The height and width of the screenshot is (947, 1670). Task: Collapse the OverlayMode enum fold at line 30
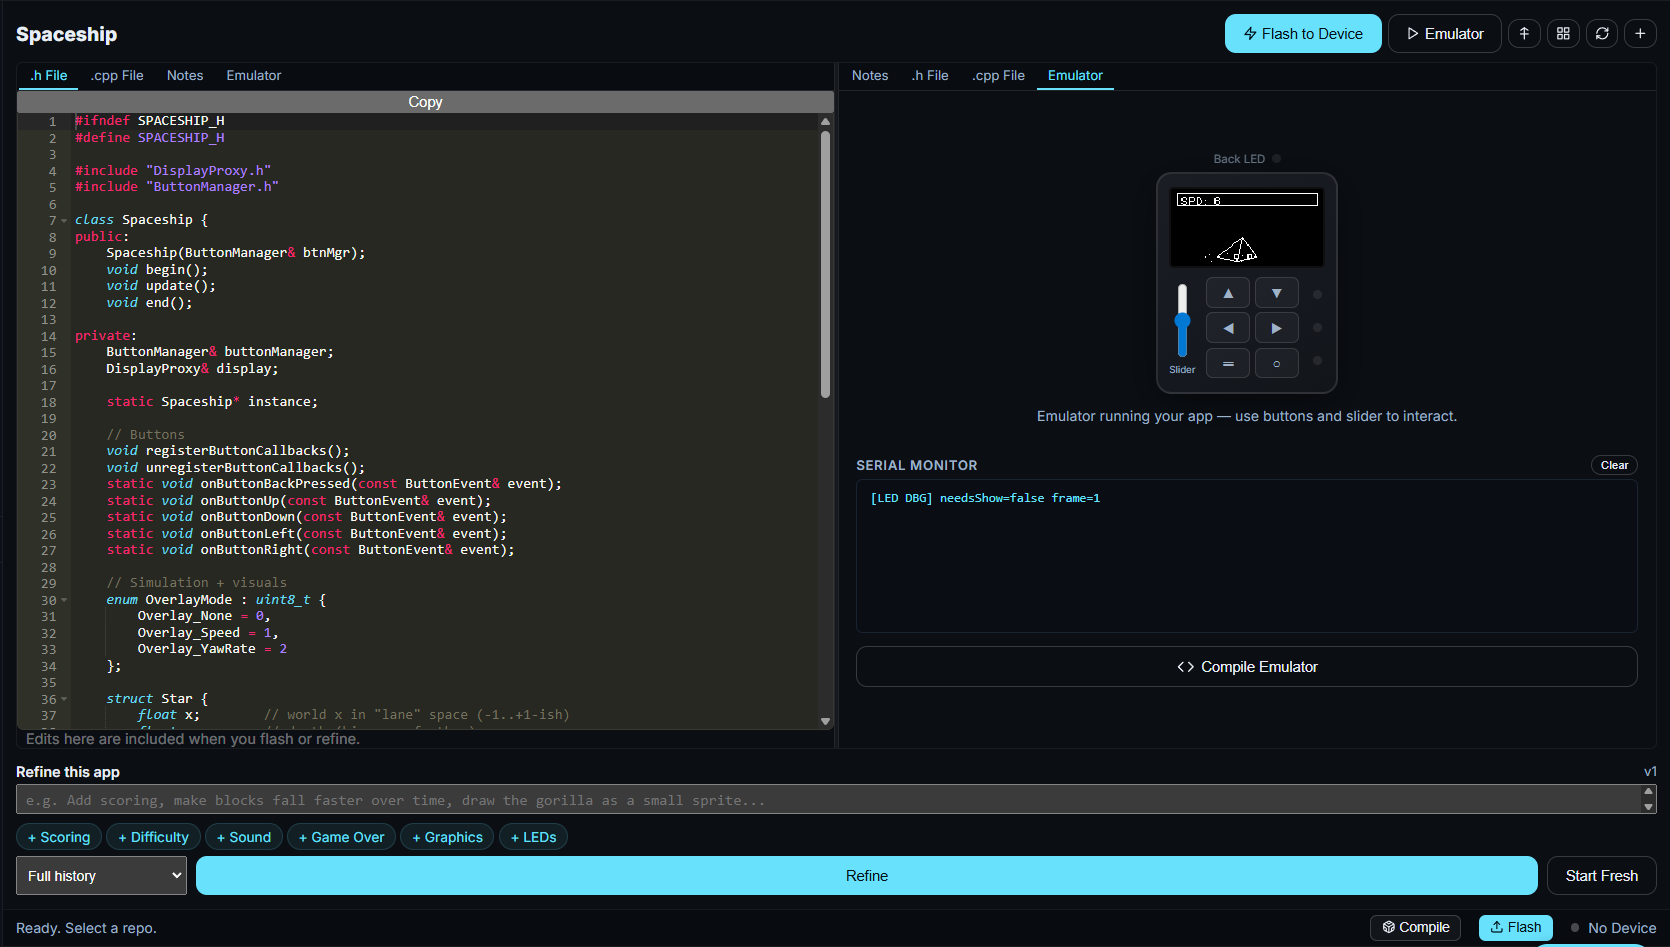[x=63, y=599]
